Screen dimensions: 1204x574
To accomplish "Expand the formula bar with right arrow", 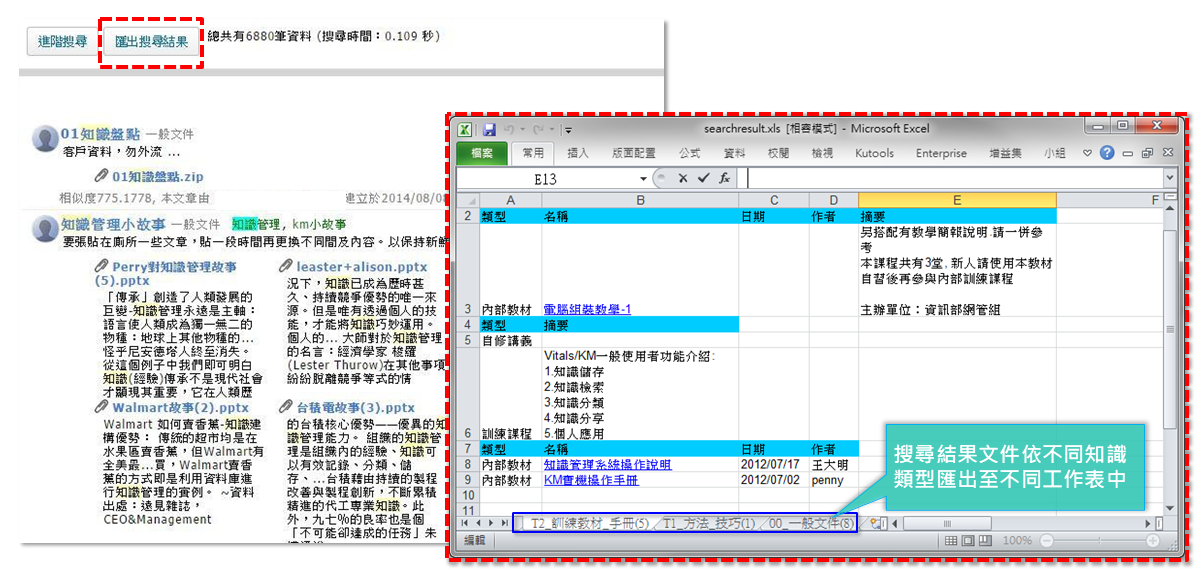I will point(1170,178).
